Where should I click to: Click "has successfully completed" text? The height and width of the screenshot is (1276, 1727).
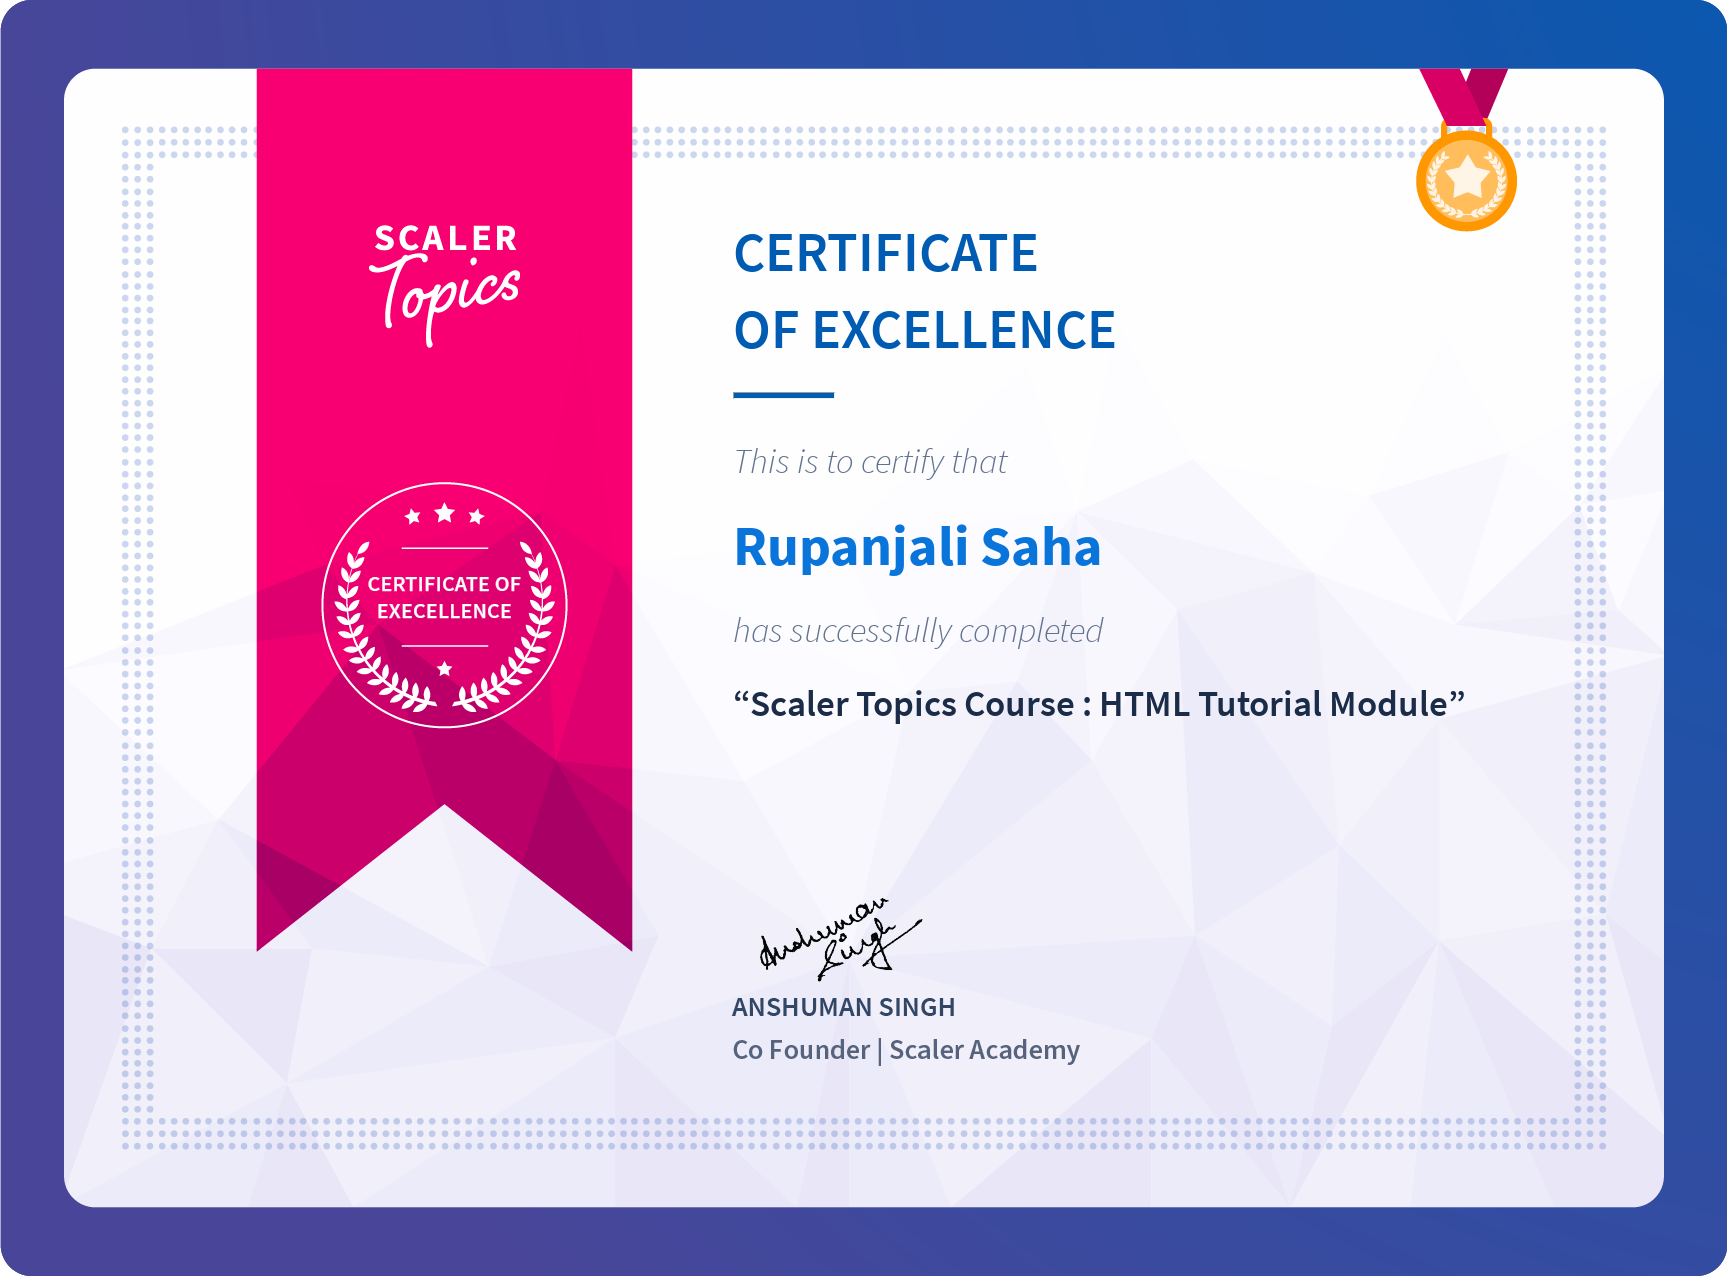(918, 631)
